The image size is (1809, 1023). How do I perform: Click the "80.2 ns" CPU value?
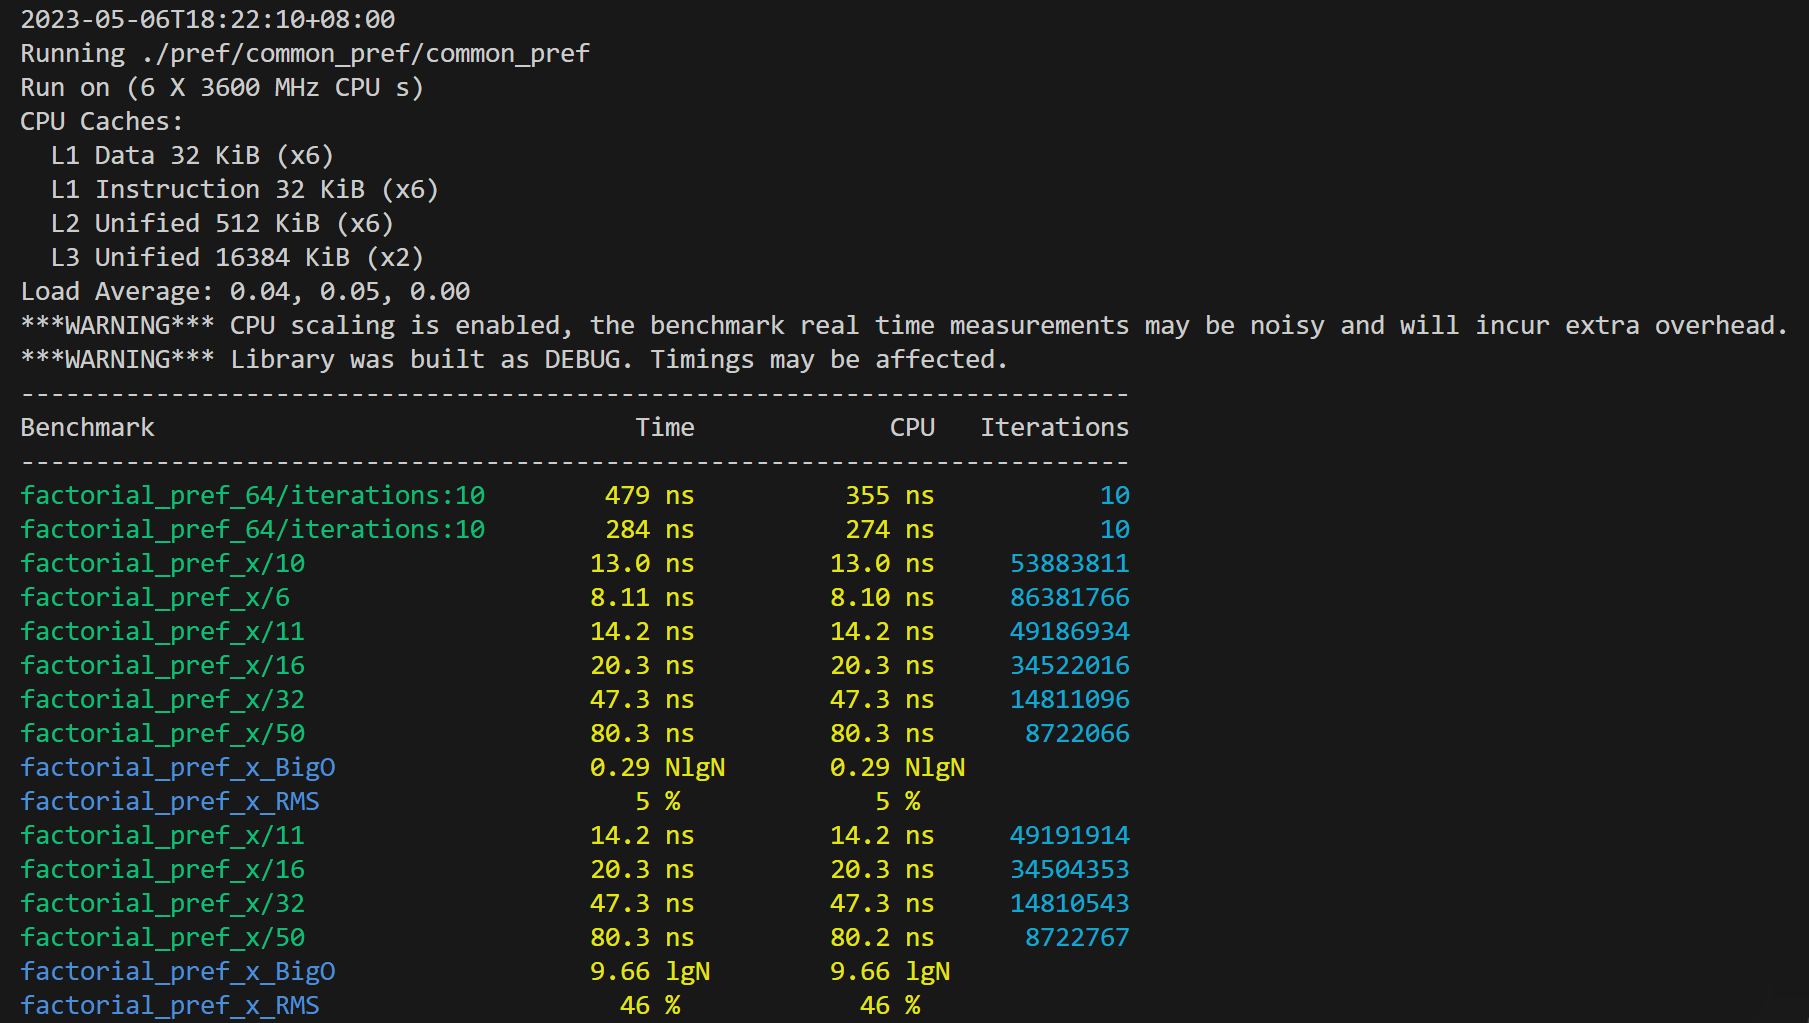point(882,937)
